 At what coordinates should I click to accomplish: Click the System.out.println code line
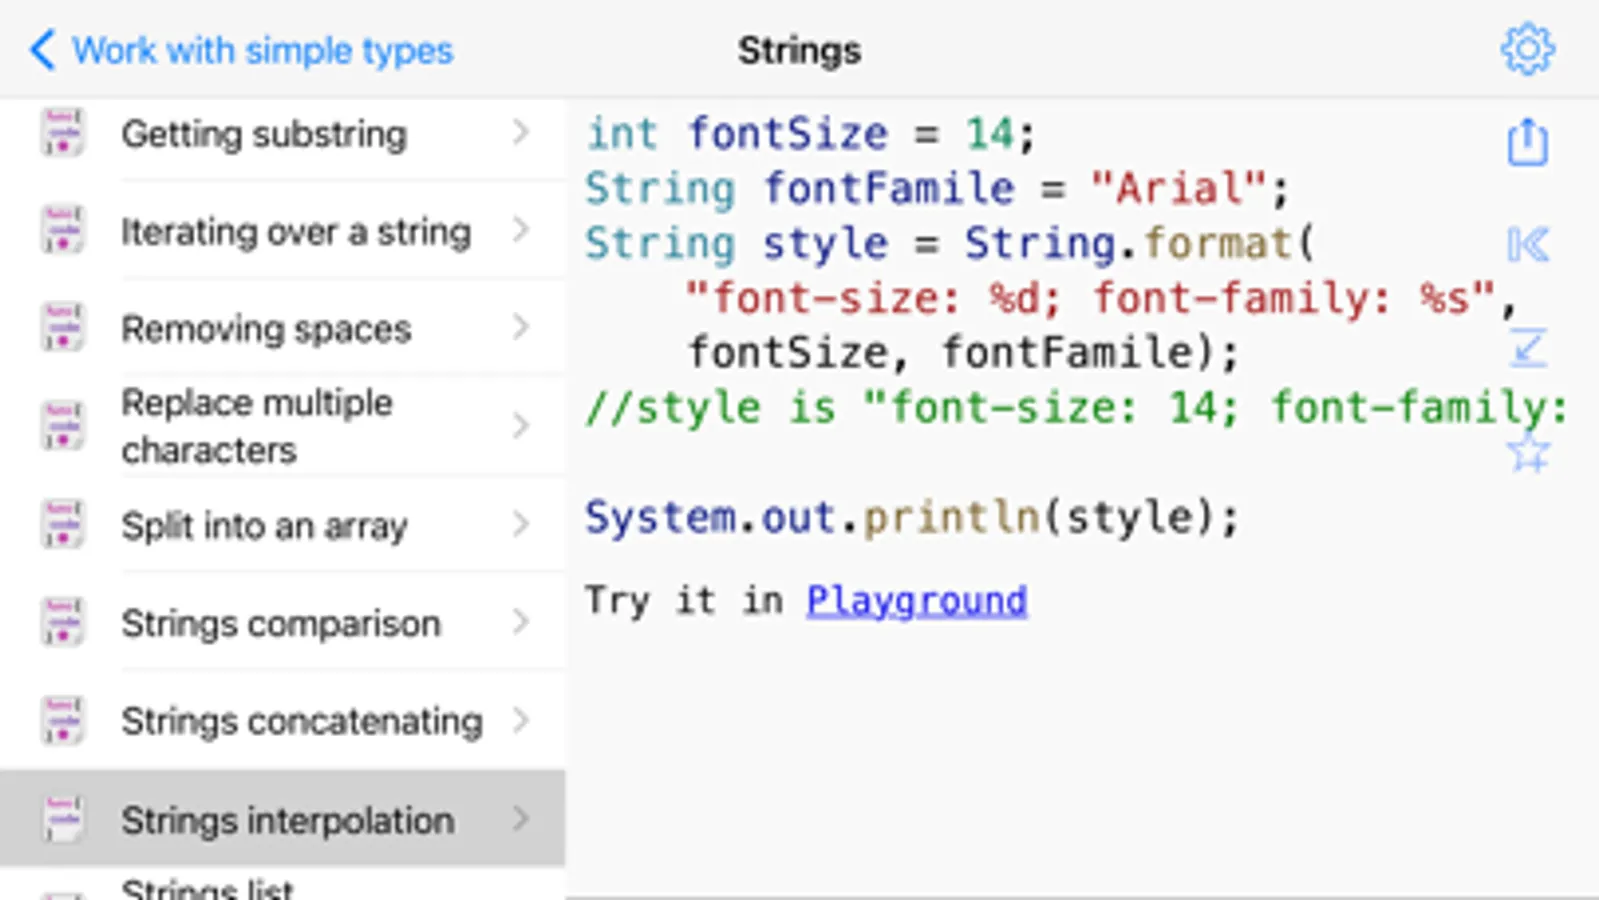point(911,517)
